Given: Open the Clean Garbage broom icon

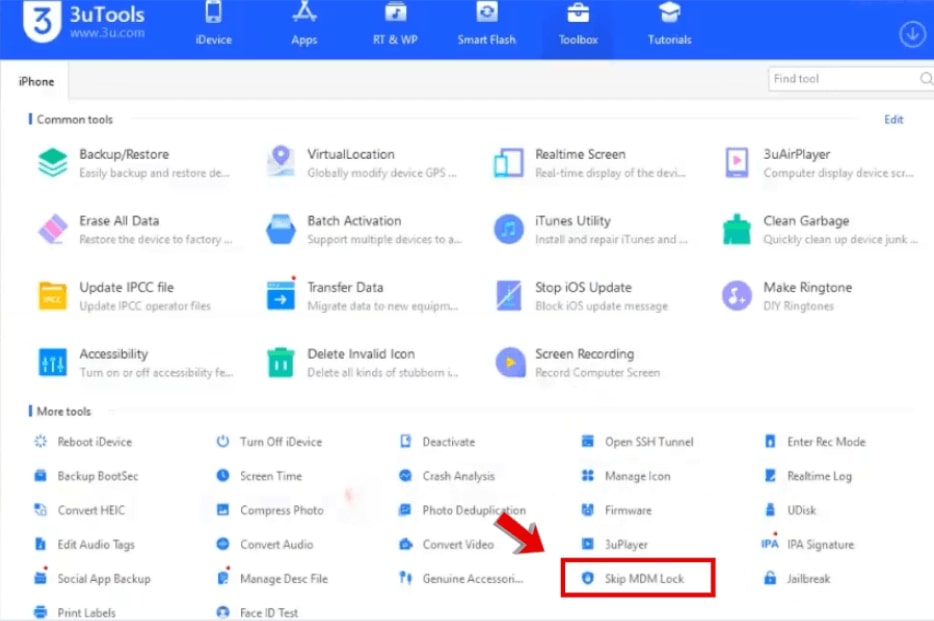Looking at the screenshot, I should click(737, 229).
